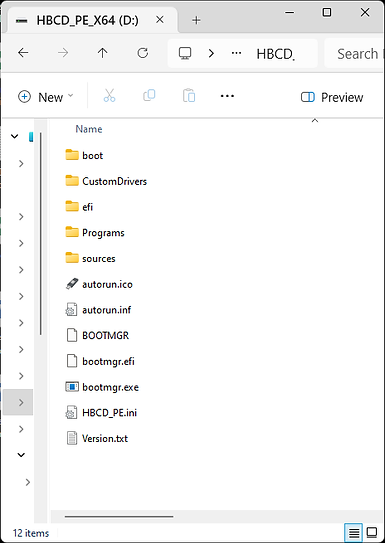
Task: Select the sources folder name
Action: pos(99,258)
